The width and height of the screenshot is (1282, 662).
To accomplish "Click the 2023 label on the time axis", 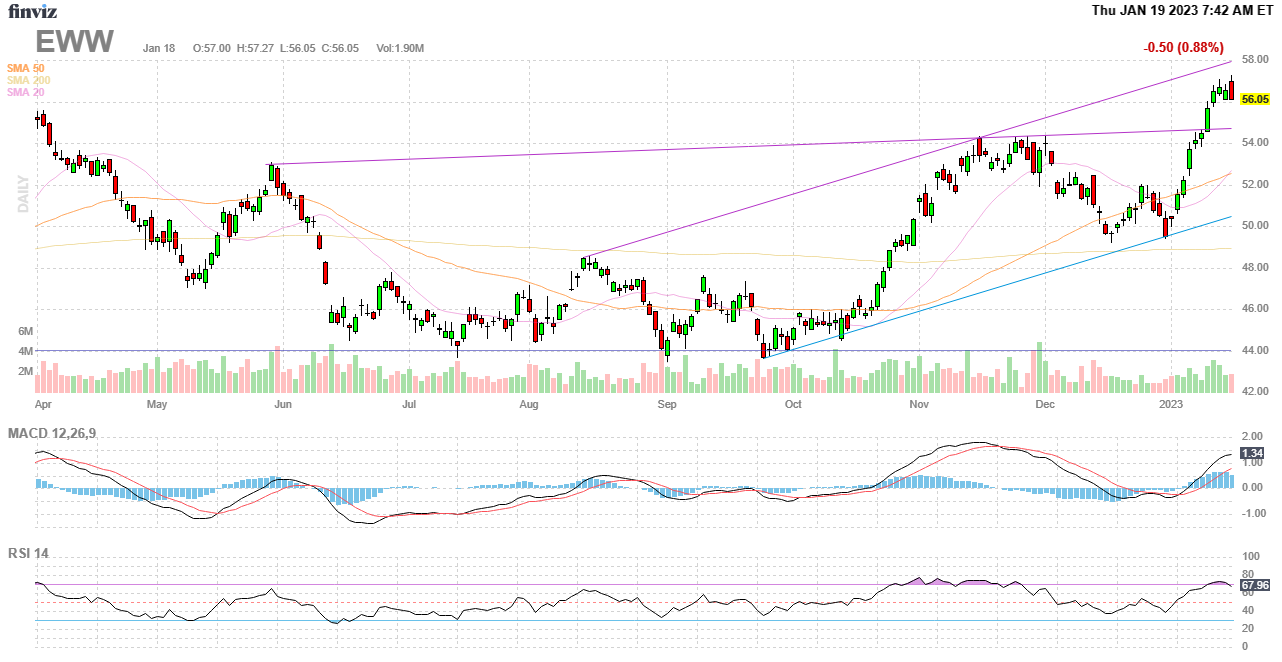I will (x=1171, y=405).
